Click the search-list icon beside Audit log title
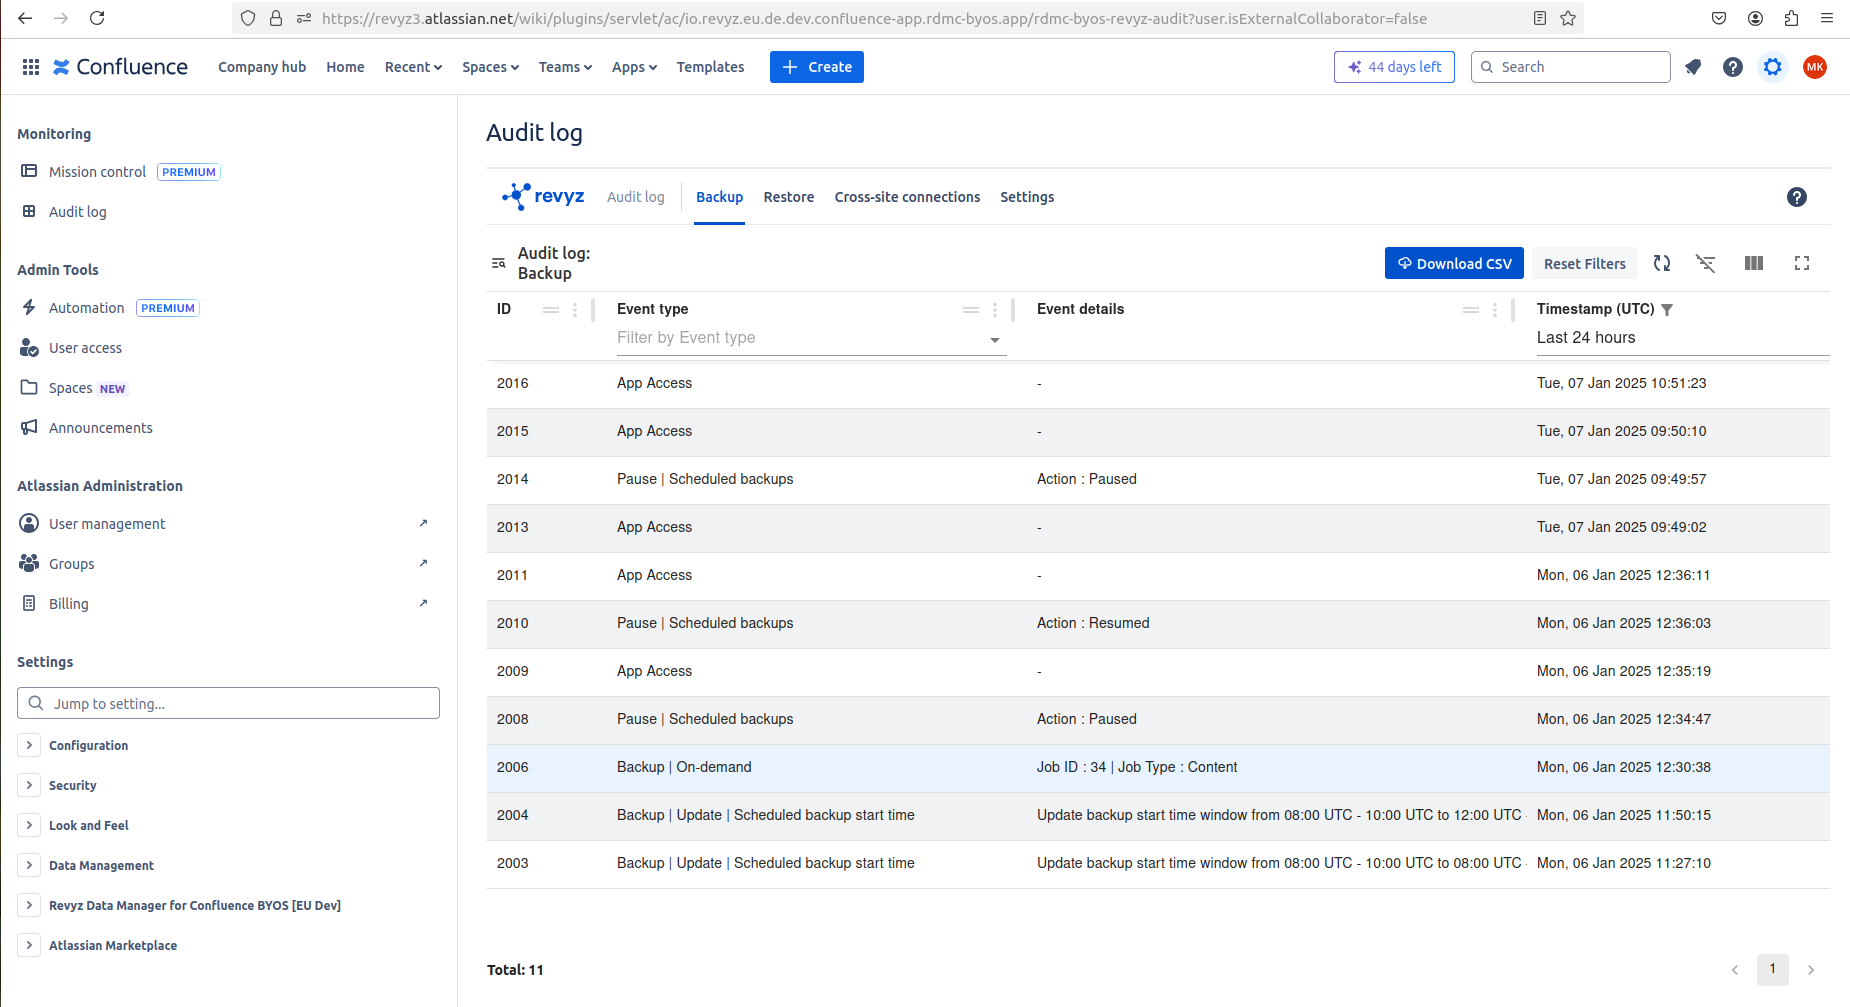 498,263
